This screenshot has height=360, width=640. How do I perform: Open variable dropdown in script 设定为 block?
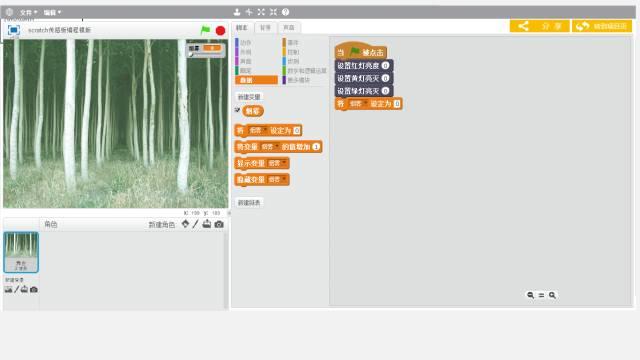click(x=358, y=104)
